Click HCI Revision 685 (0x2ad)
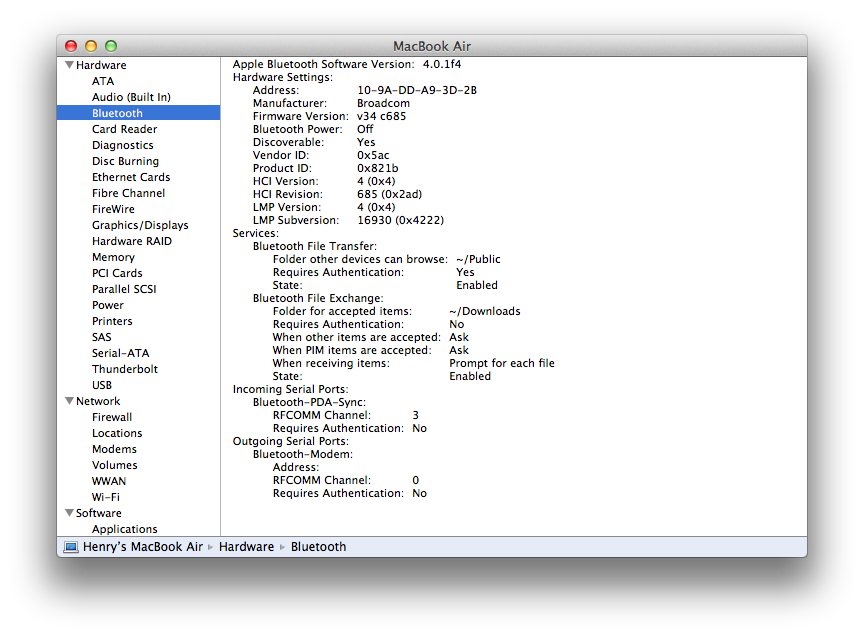This screenshot has height=636, width=864. pos(390,194)
